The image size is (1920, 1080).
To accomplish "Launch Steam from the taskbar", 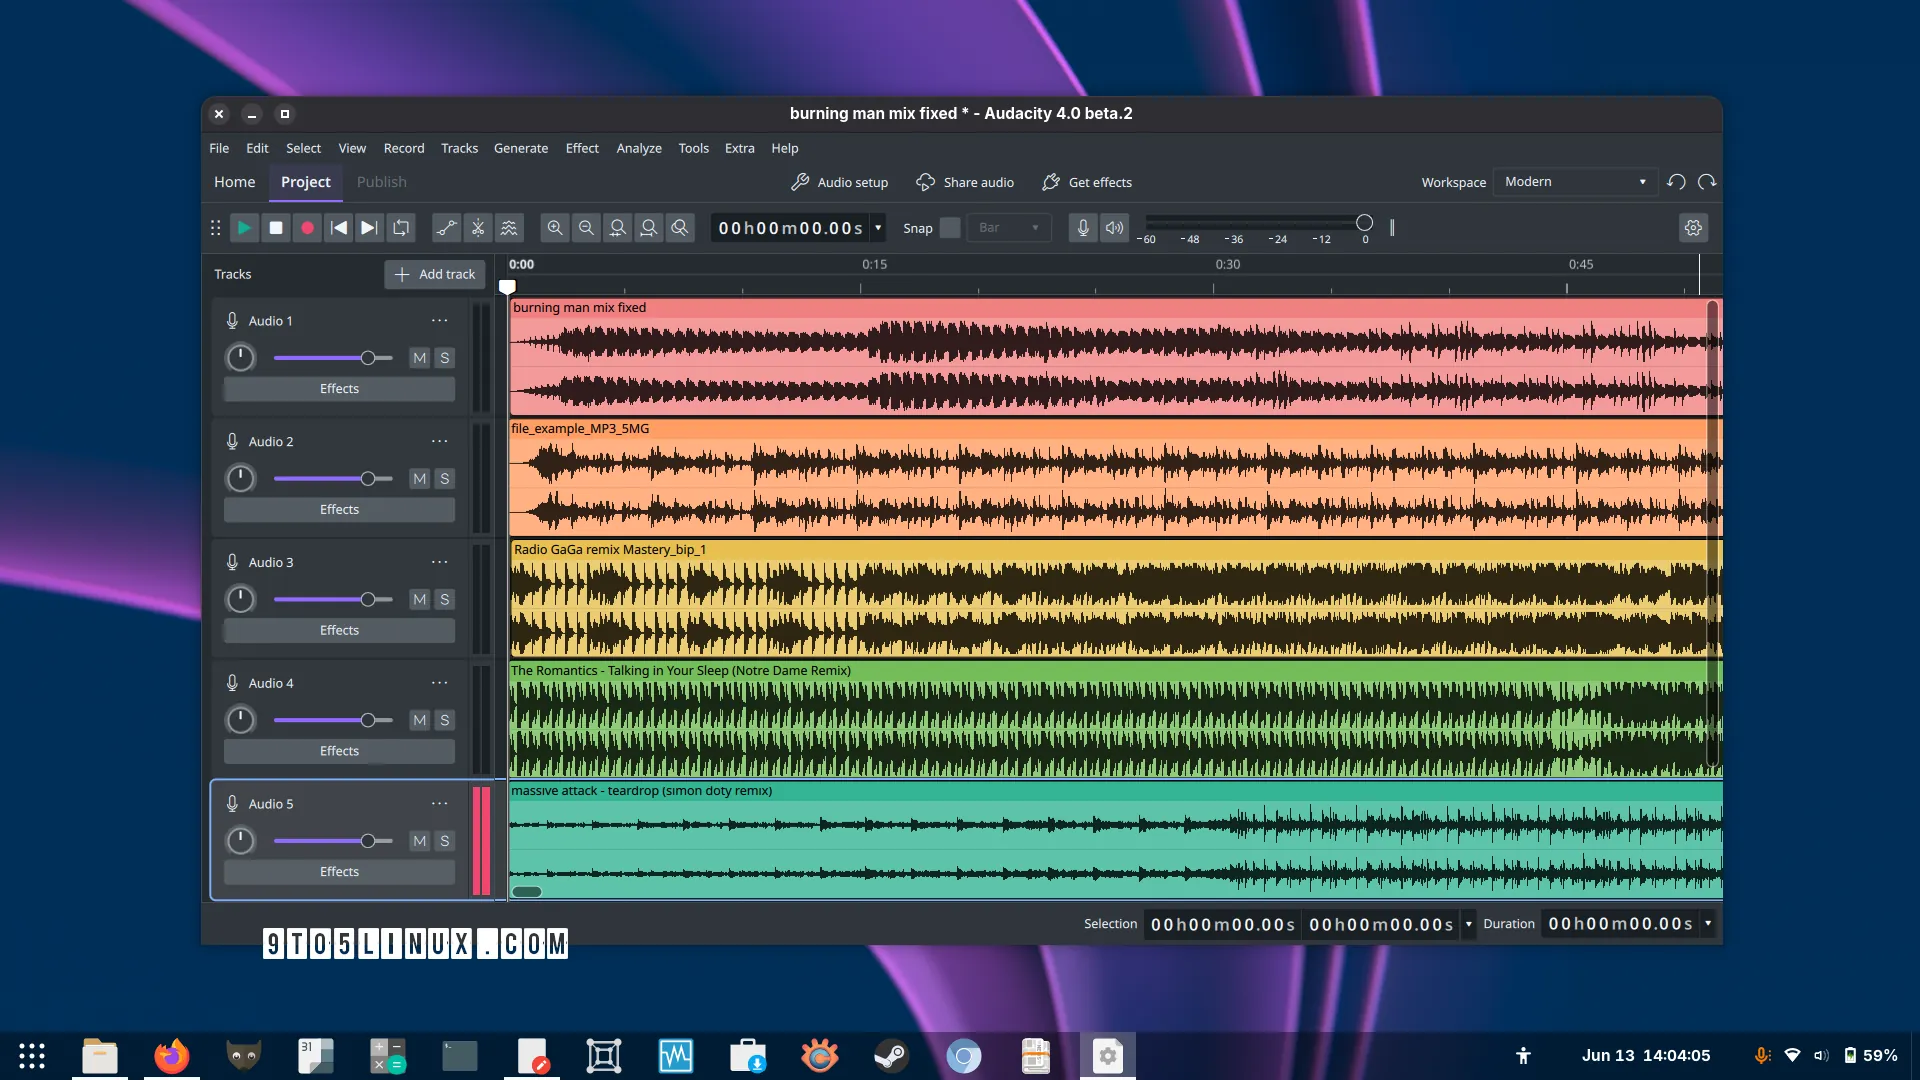I will (x=891, y=1056).
